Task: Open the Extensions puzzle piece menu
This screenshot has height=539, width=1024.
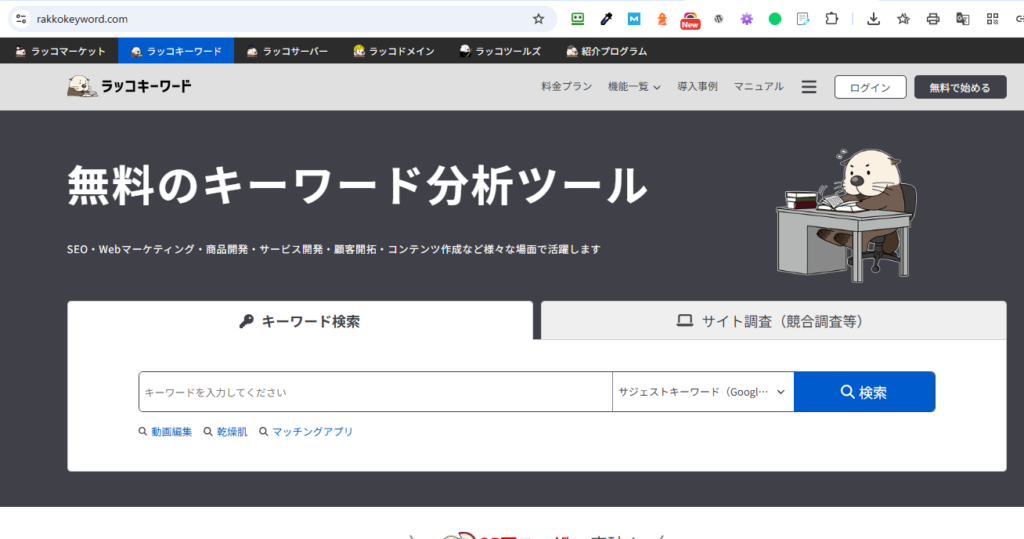Action: 831,19
